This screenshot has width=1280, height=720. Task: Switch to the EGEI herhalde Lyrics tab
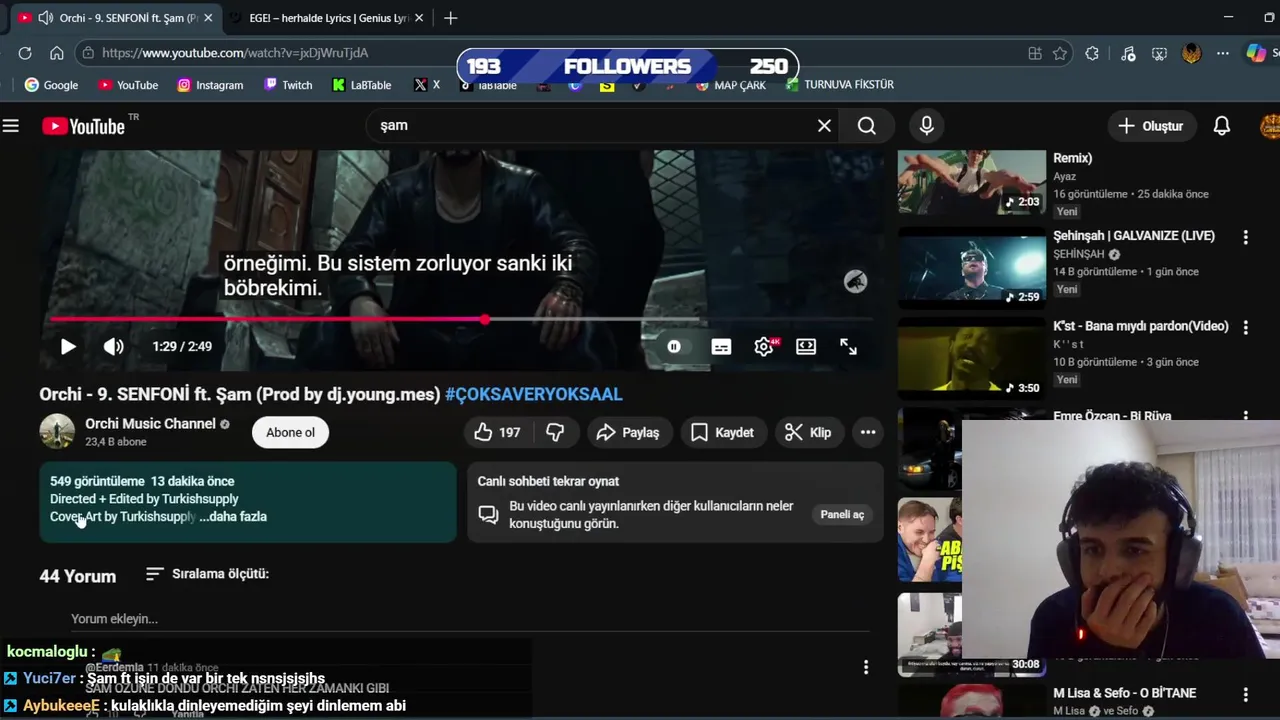[328, 18]
